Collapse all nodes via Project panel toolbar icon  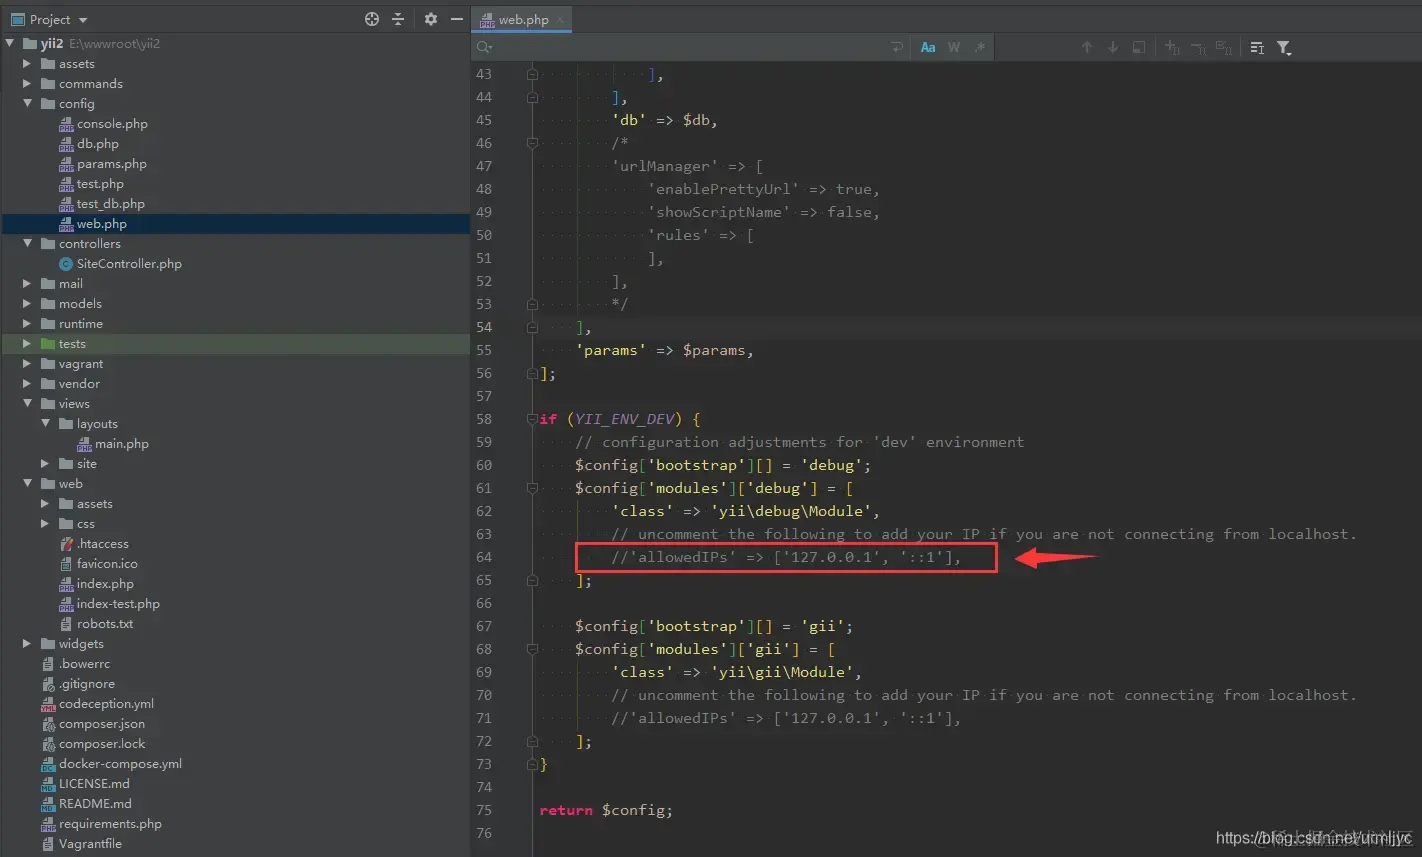tap(398, 19)
